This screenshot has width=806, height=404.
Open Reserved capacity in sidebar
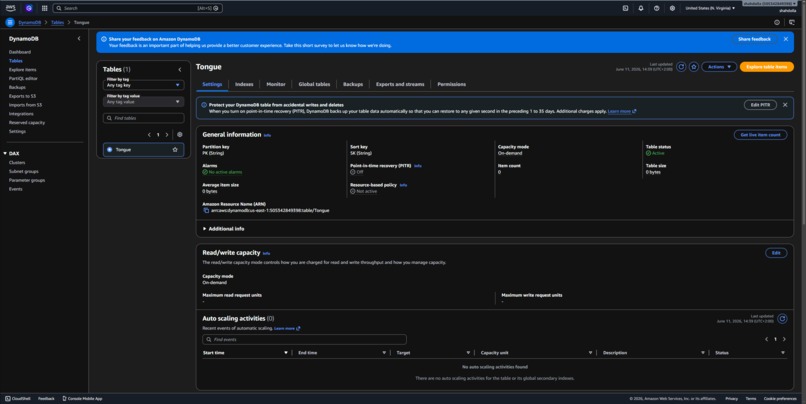tap(27, 123)
